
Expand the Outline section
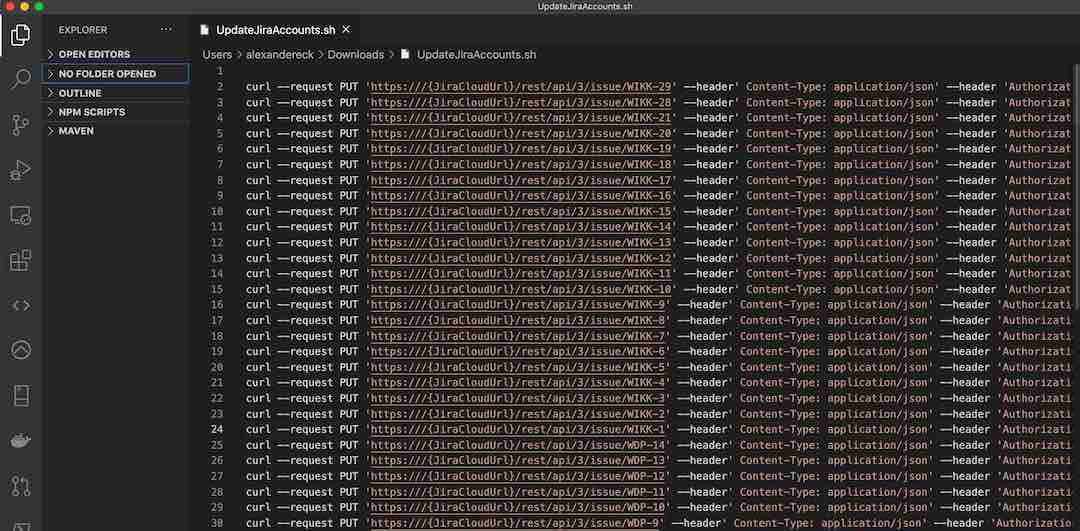pos(116,93)
